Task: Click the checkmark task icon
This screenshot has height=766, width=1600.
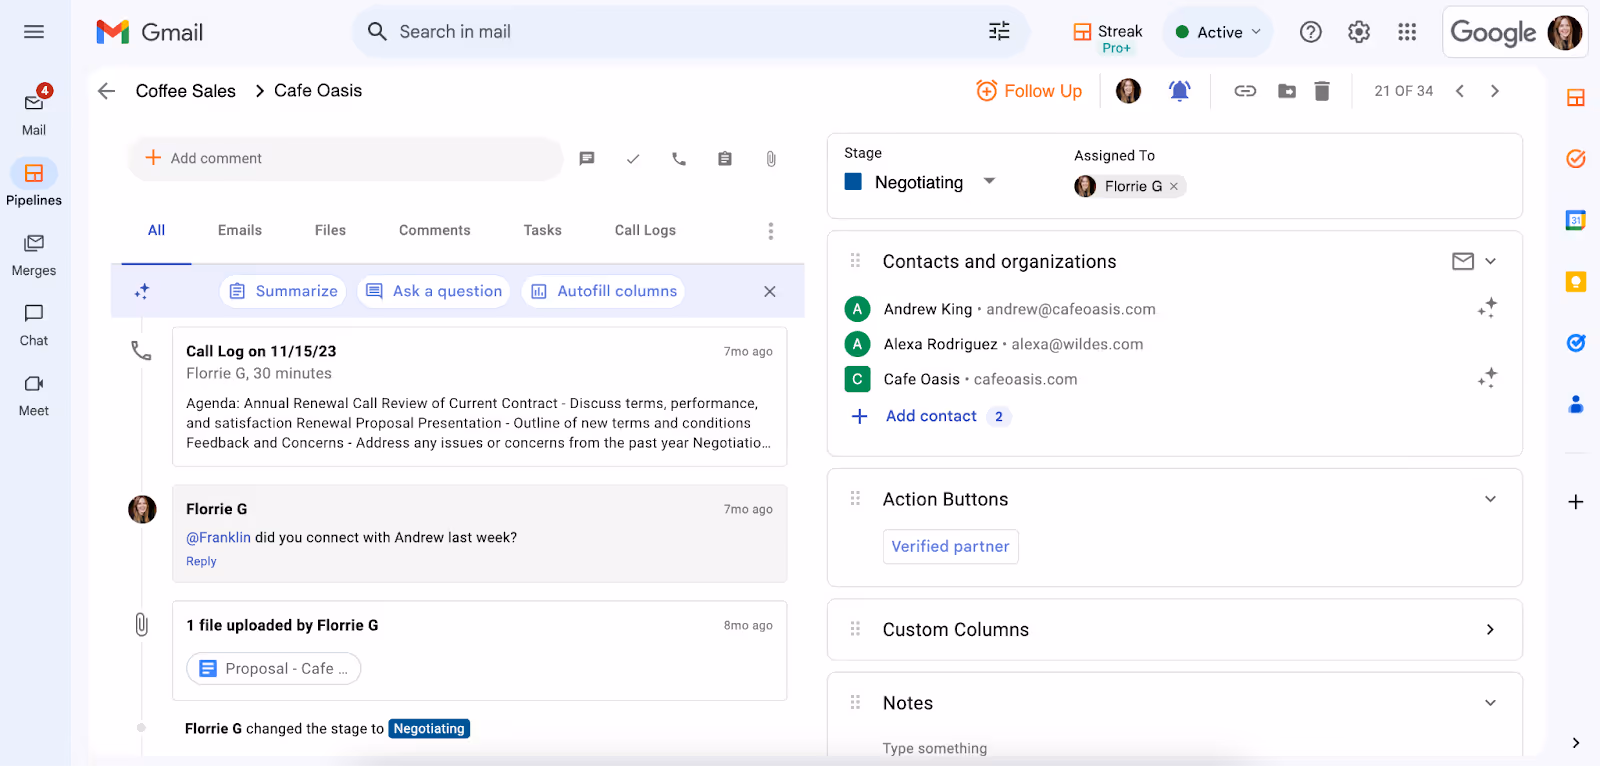Action: click(633, 159)
